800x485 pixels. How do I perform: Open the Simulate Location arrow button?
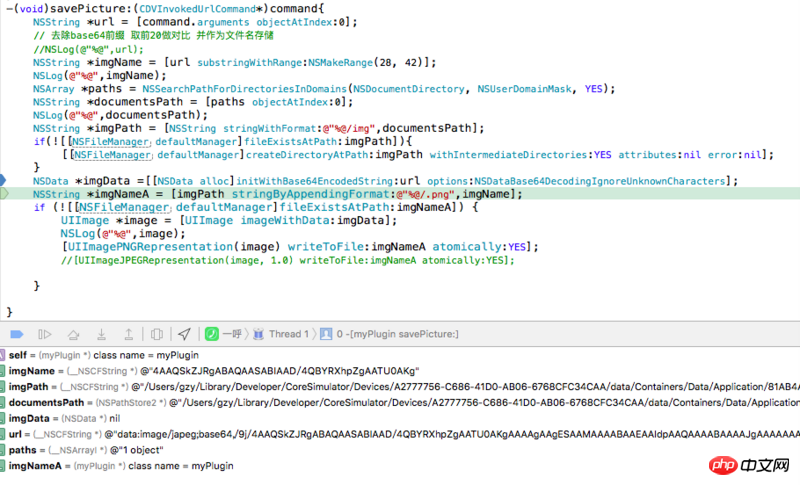pos(184,334)
